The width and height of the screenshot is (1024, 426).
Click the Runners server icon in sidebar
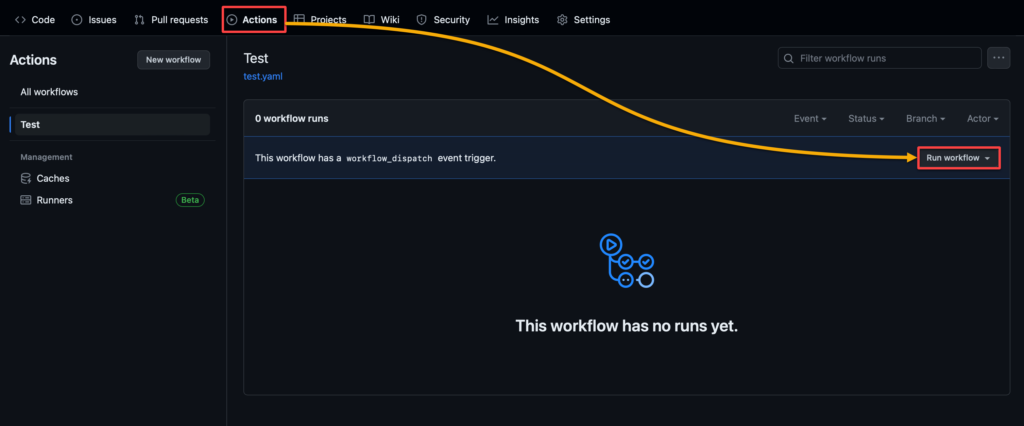(x=26, y=200)
